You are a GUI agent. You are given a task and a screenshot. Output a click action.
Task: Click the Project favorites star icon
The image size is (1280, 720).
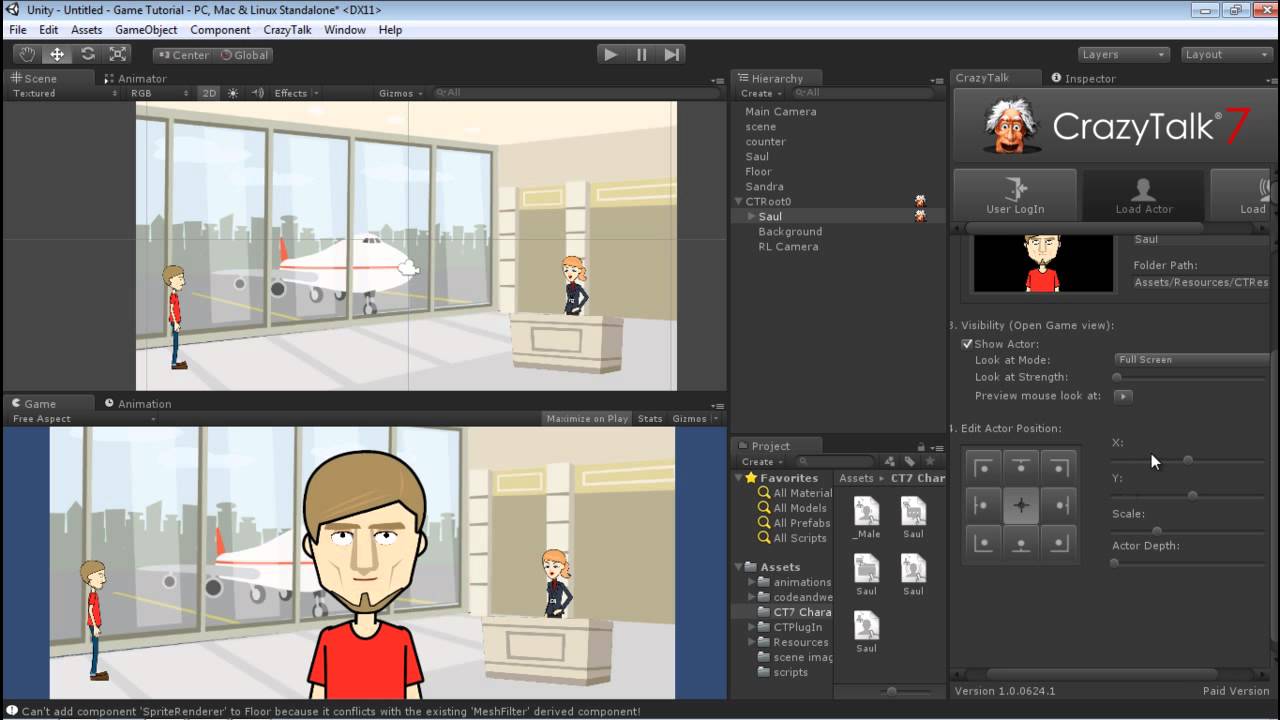click(x=930, y=462)
